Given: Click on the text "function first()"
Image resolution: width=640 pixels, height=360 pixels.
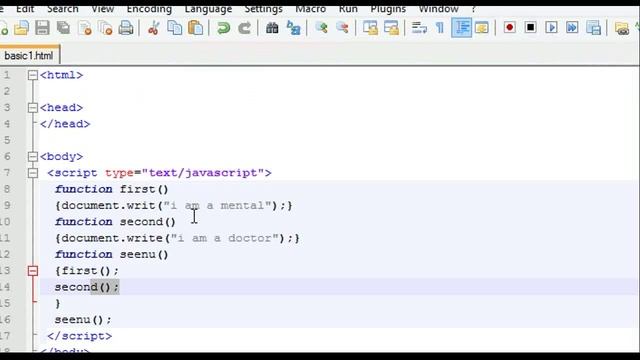Looking at the screenshot, I should [x=111, y=189].
